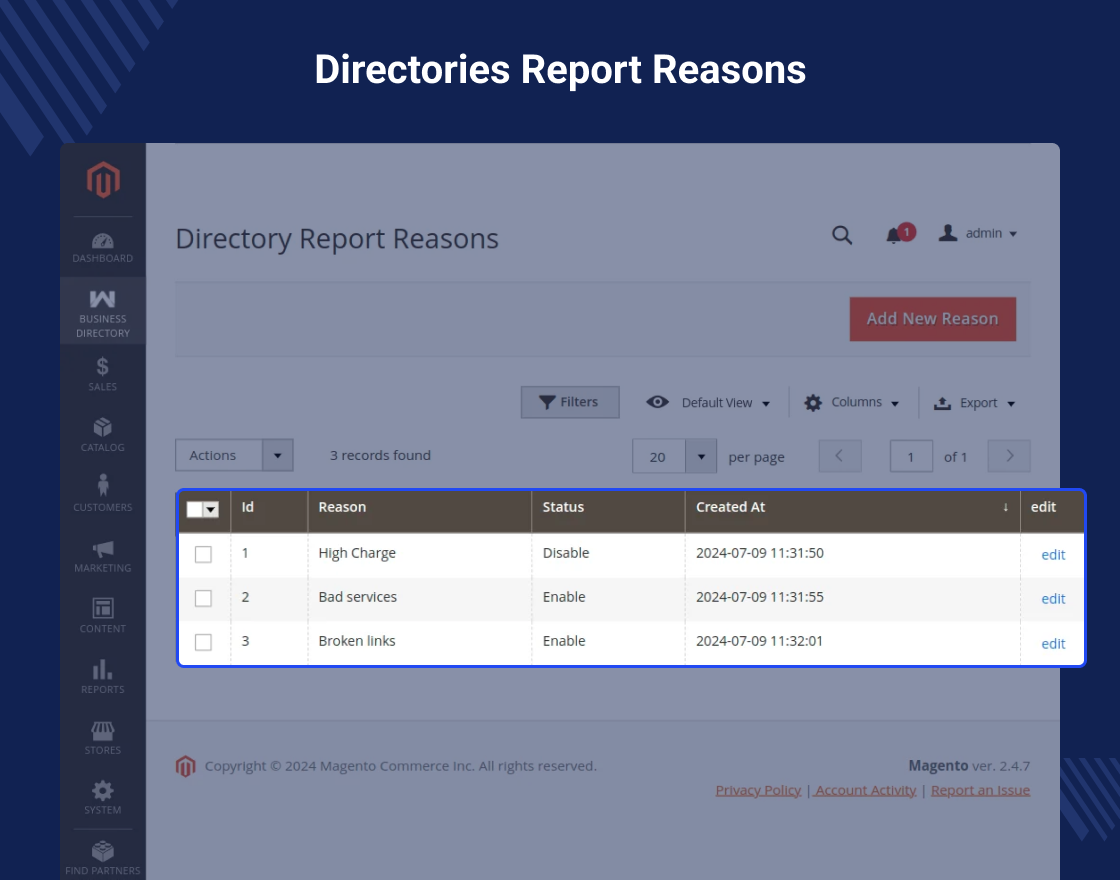The width and height of the screenshot is (1120, 880).
Task: Open the Marketing megaphone menu
Action: click(103, 556)
